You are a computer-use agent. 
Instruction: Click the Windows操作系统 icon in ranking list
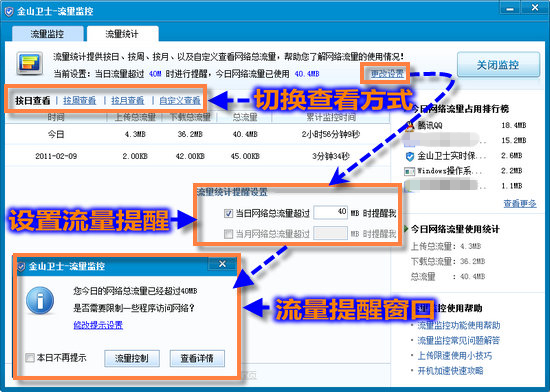[x=409, y=171]
